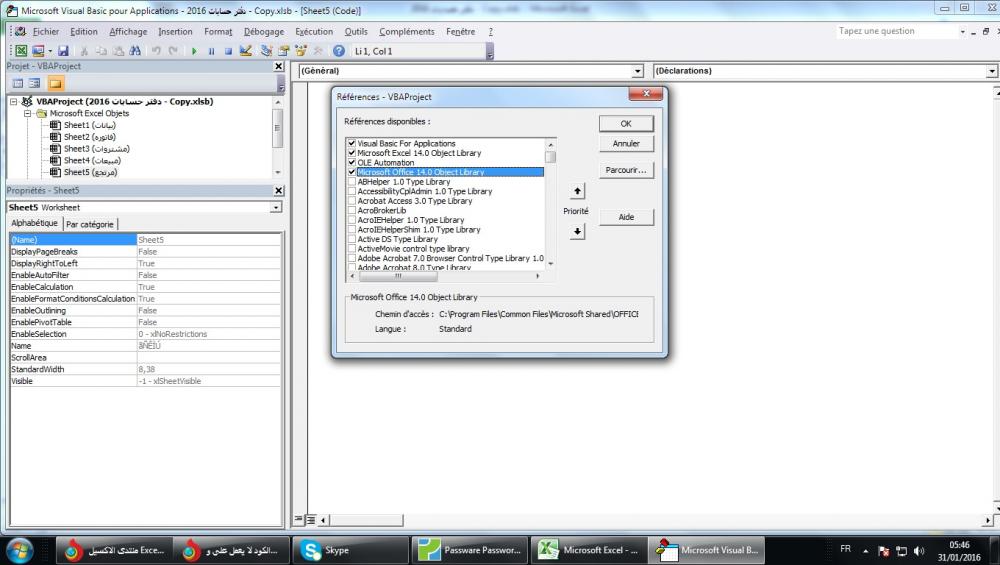Image resolution: width=1000 pixels, height=565 pixels.
Task: Open Sheet5 Worksheet properties object dropdown
Action: tap(276, 208)
